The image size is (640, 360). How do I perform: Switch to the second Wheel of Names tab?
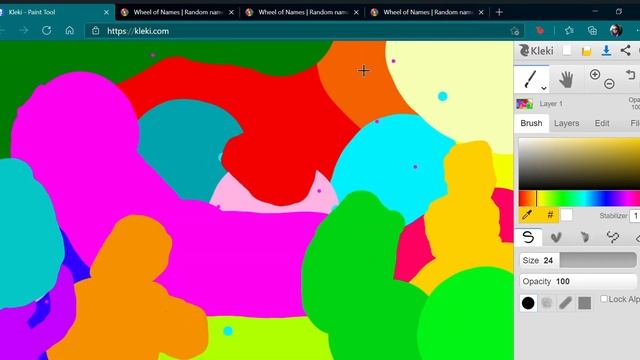pos(302,12)
